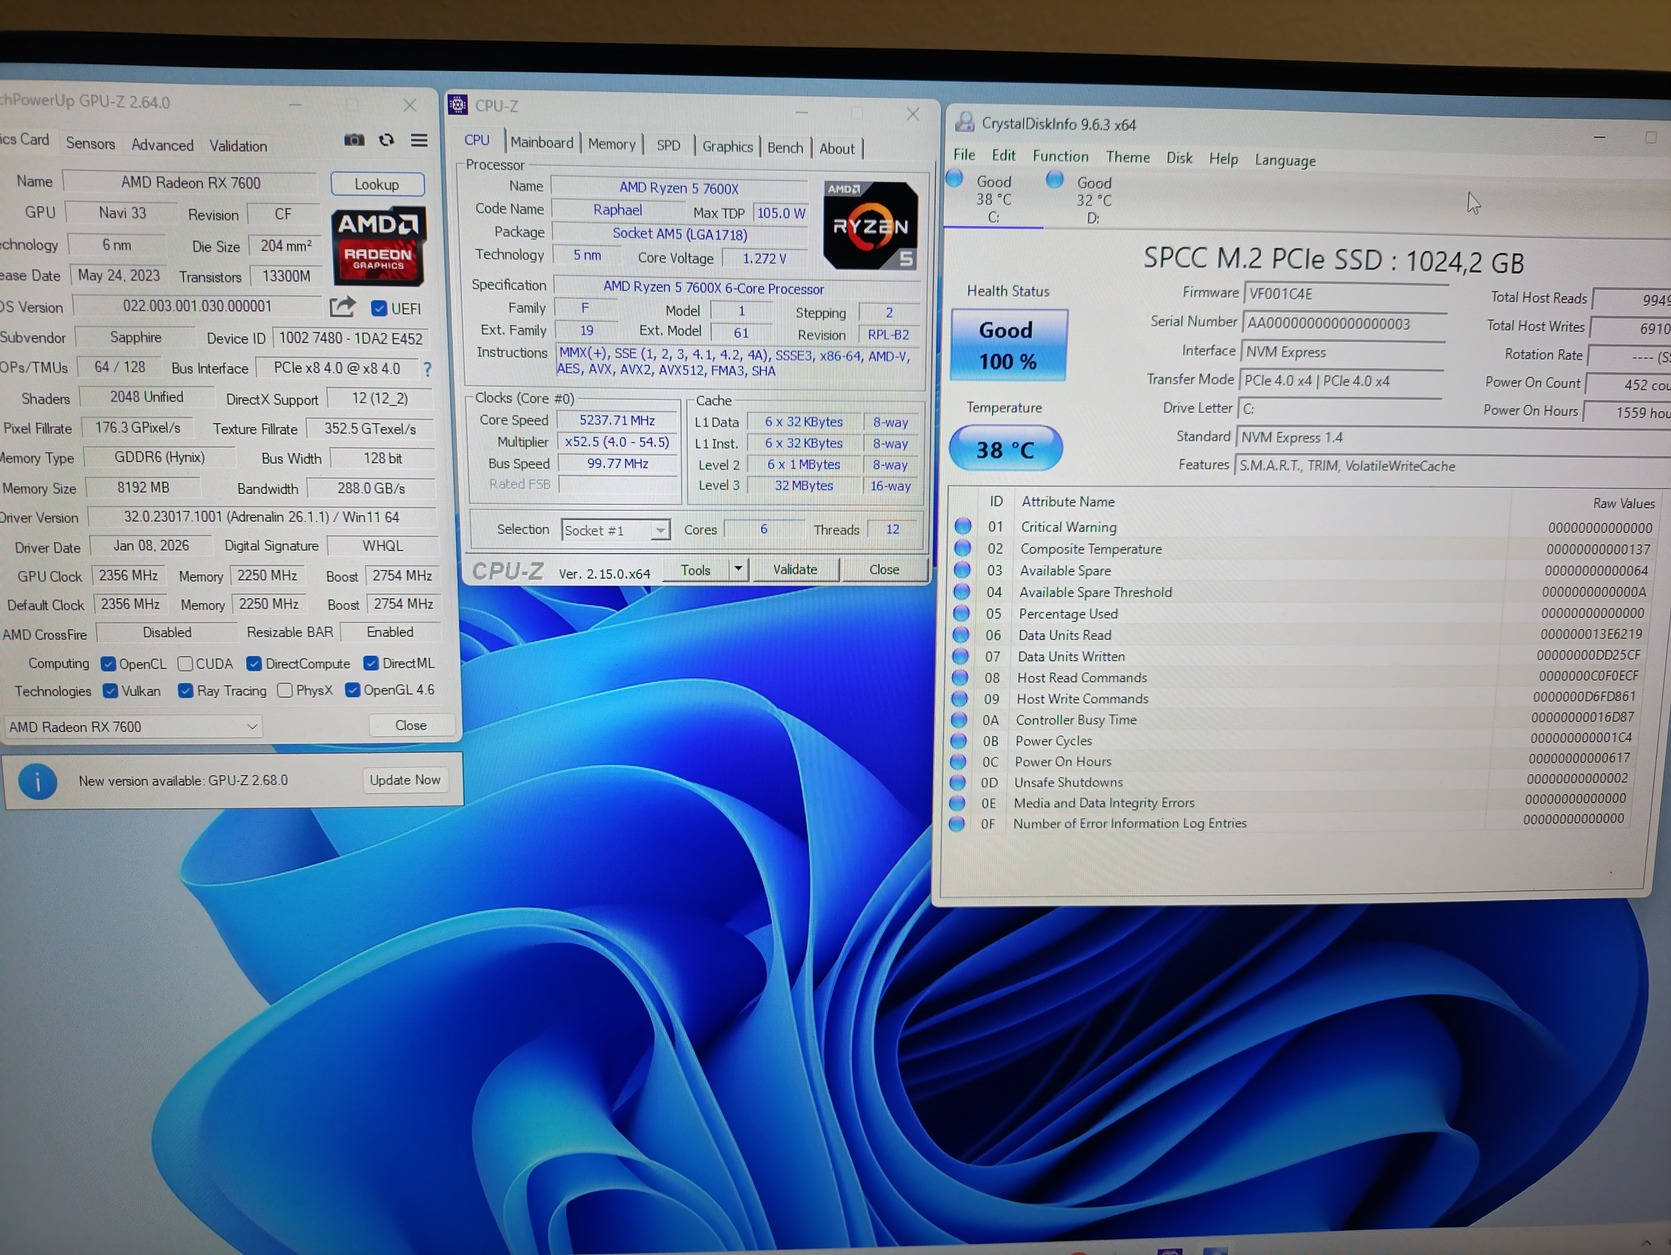Click the Validate button in CPU-Z
This screenshot has width=1671, height=1255.
795,569
